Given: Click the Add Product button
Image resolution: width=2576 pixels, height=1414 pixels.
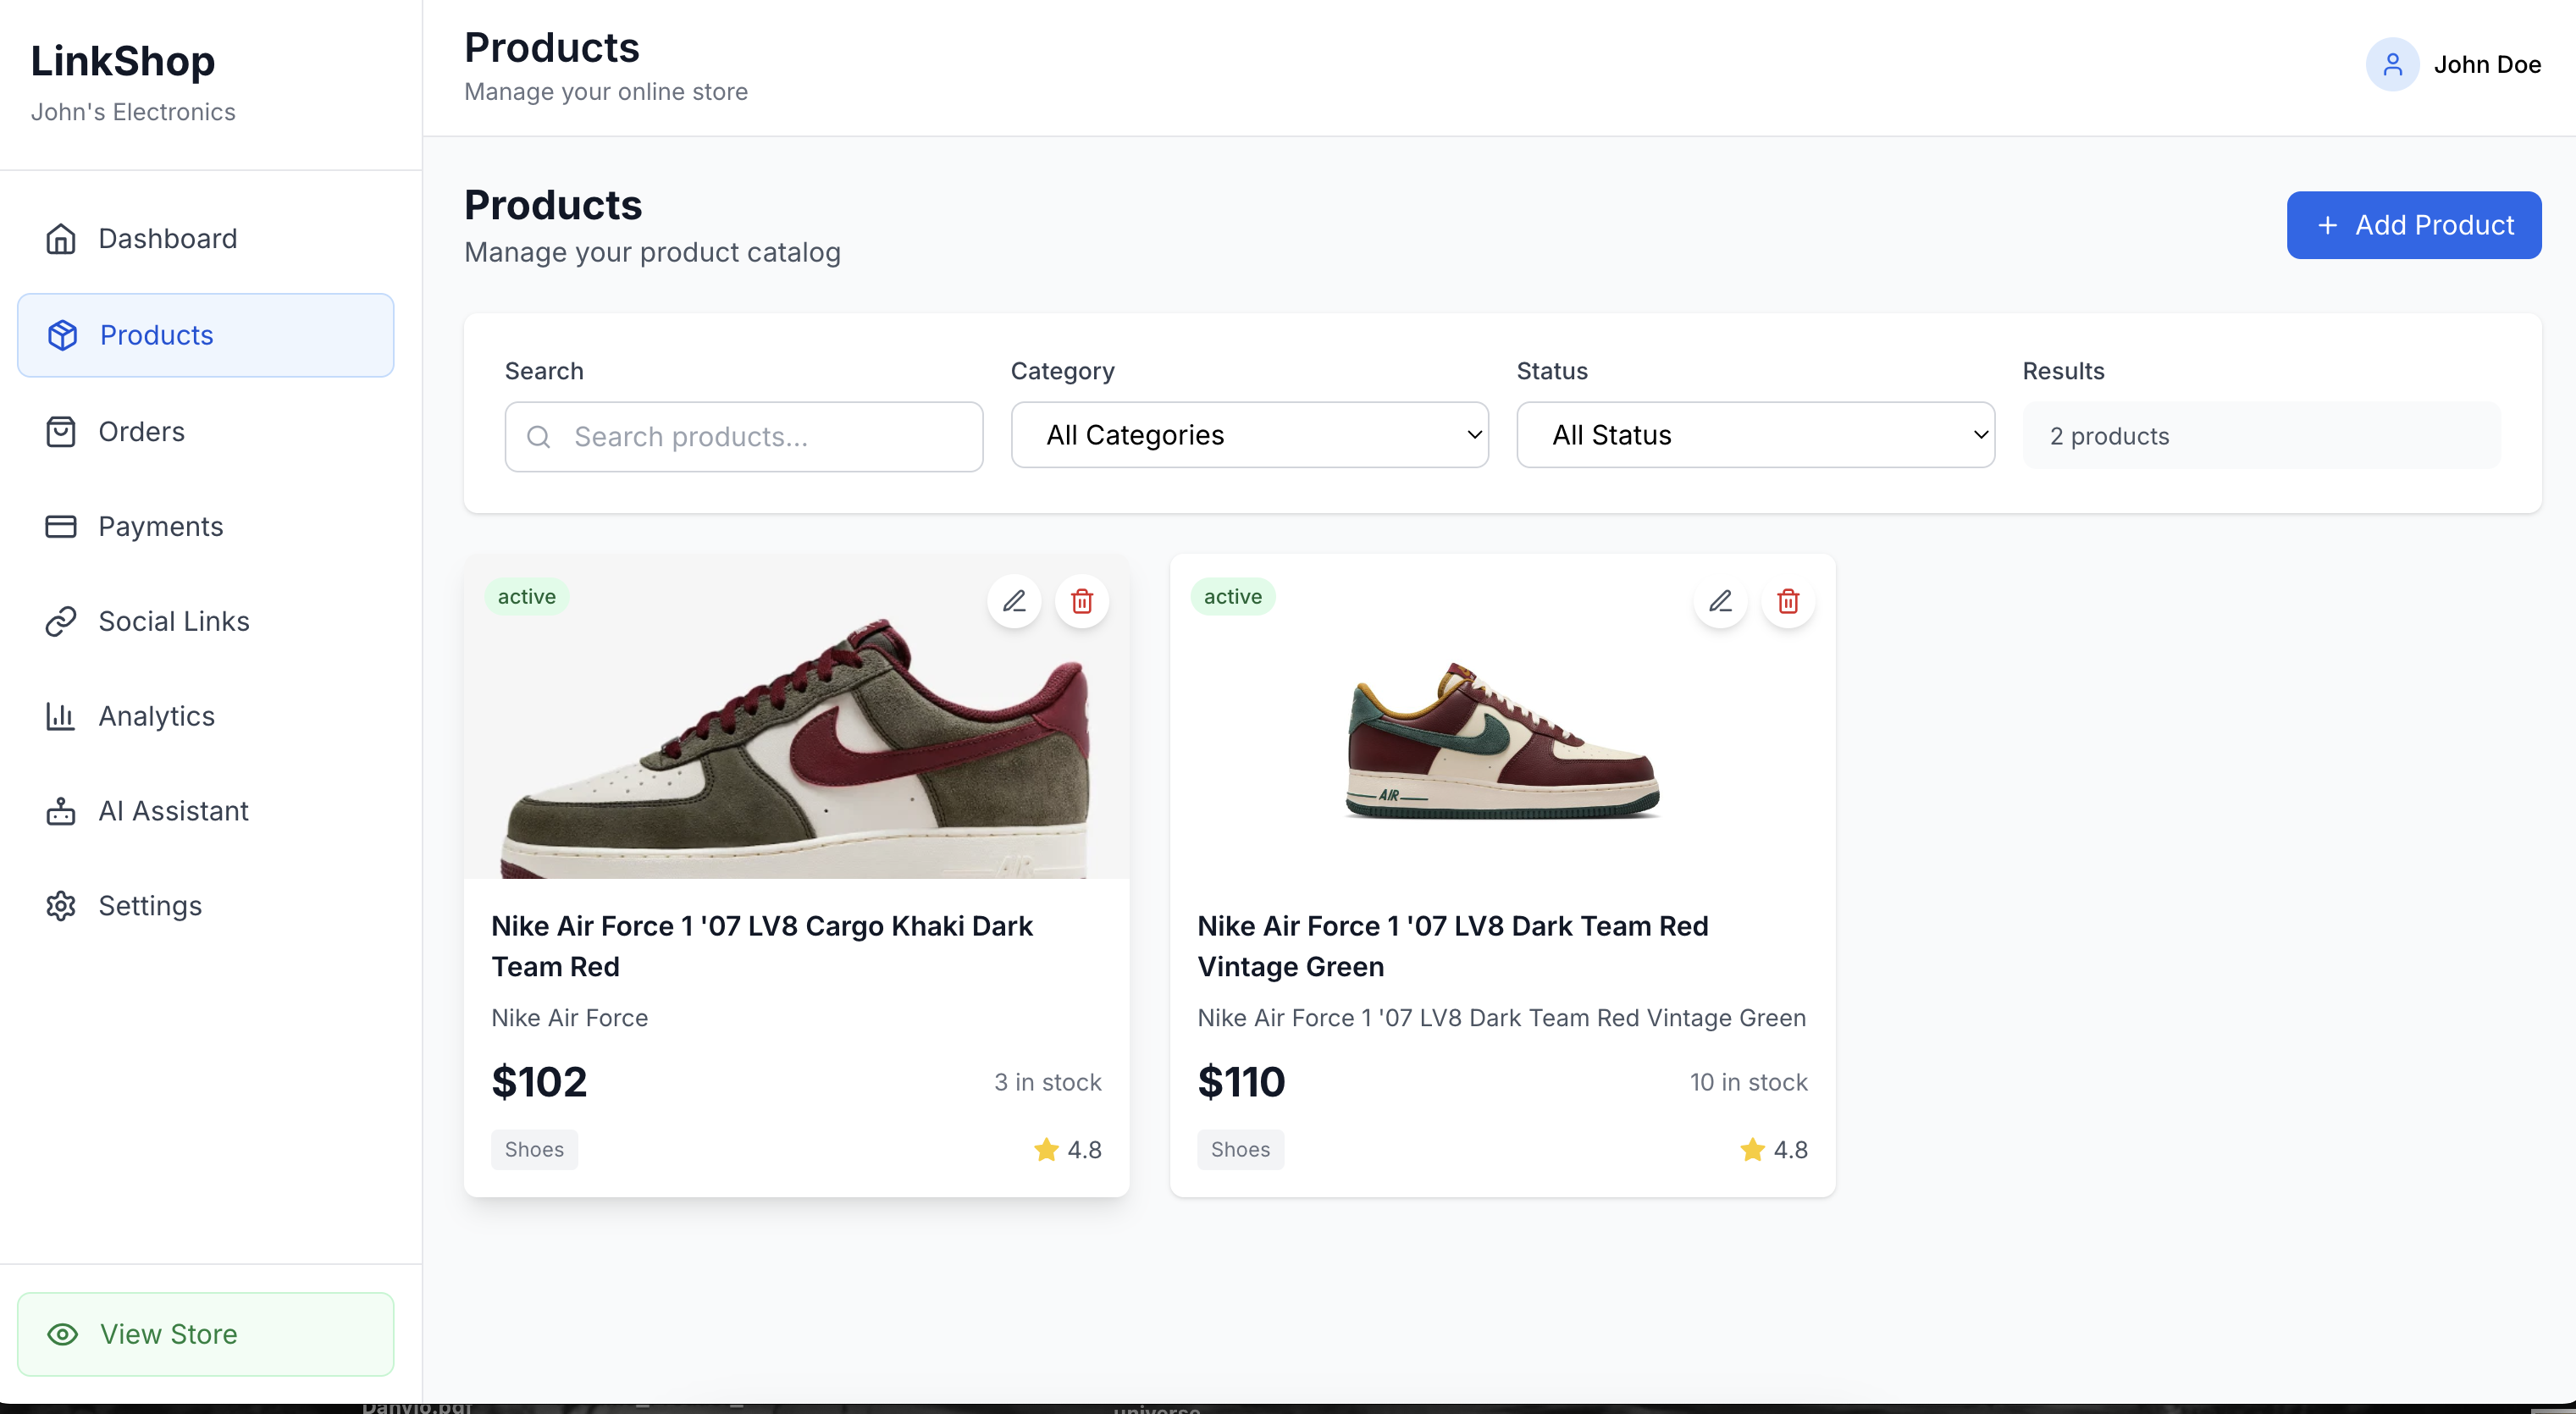Looking at the screenshot, I should [x=2413, y=225].
